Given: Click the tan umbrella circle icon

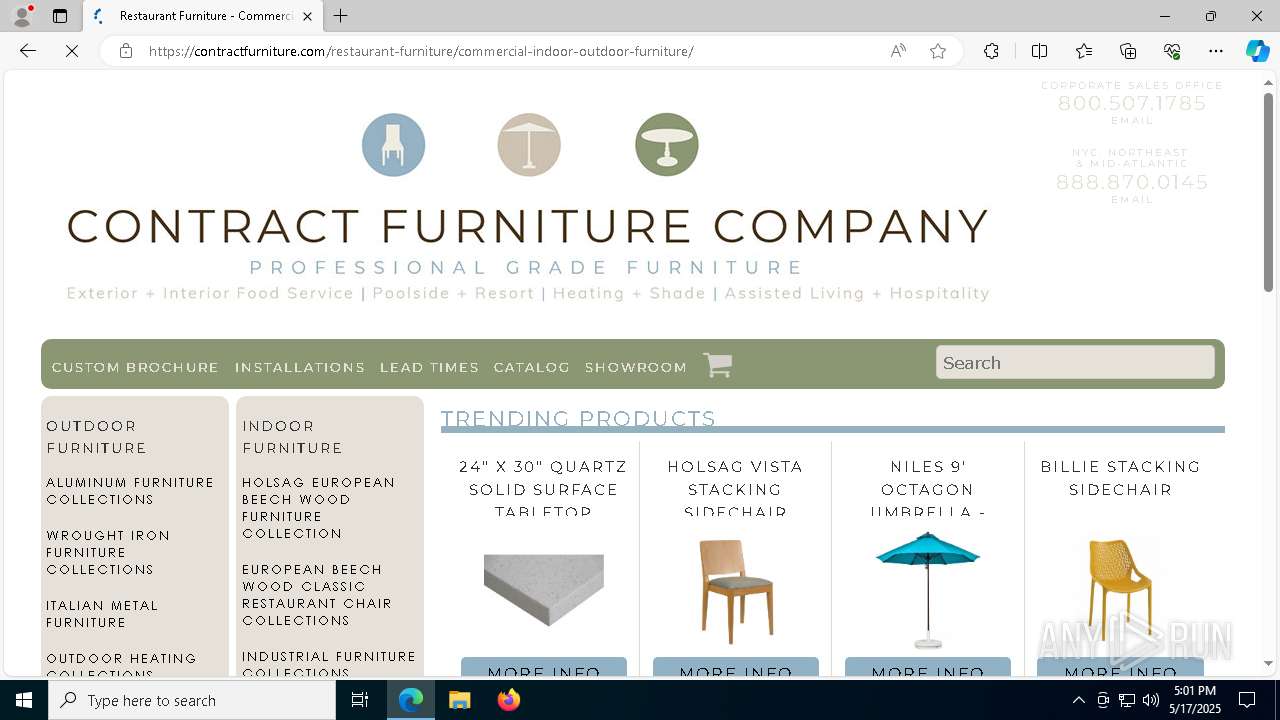Looking at the screenshot, I should point(529,145).
